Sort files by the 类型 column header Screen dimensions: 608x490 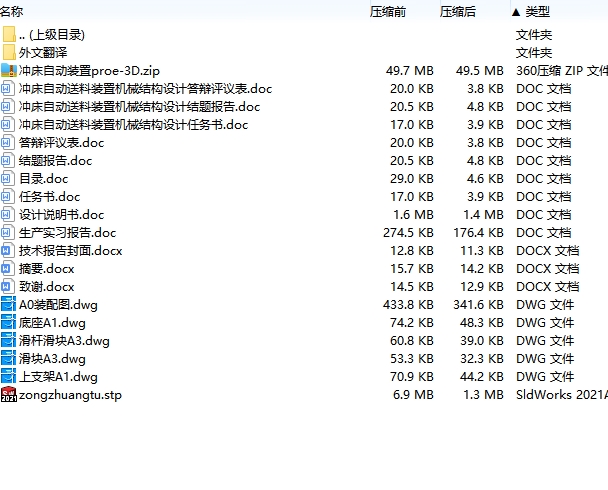point(537,12)
